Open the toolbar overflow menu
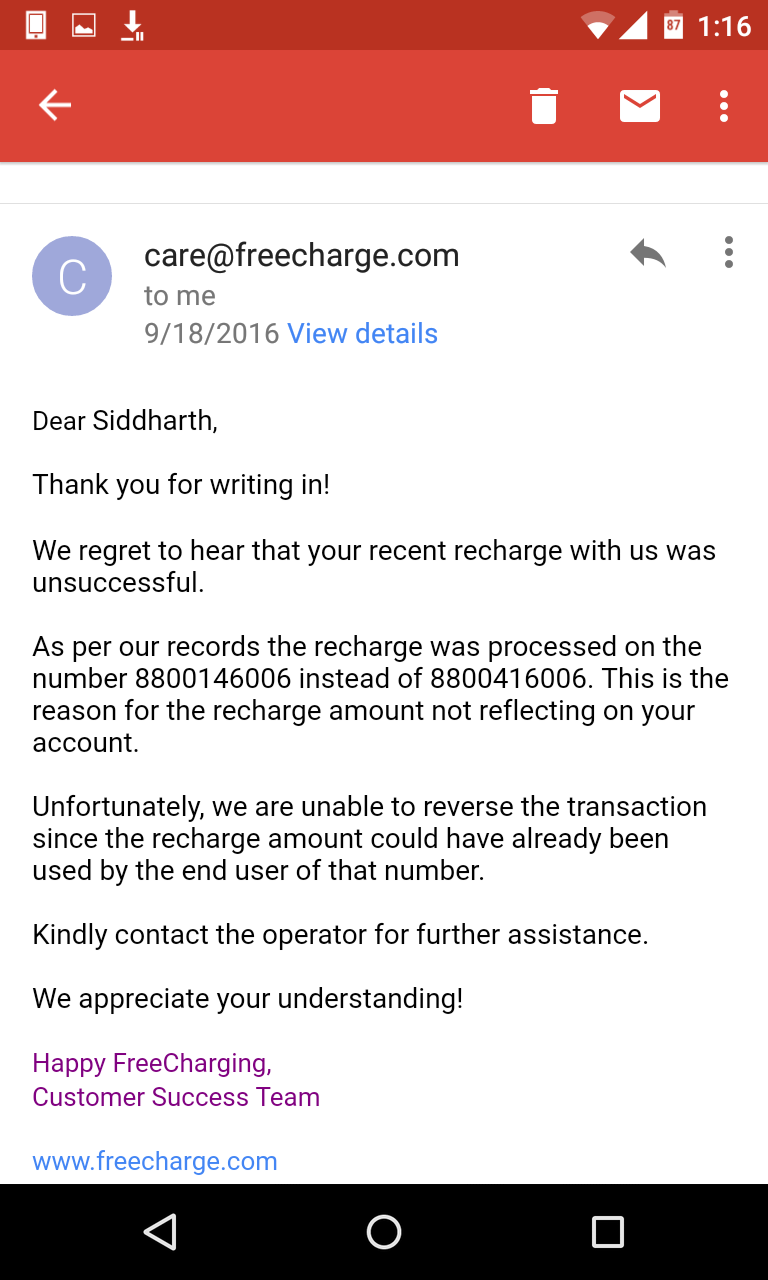 (x=724, y=105)
